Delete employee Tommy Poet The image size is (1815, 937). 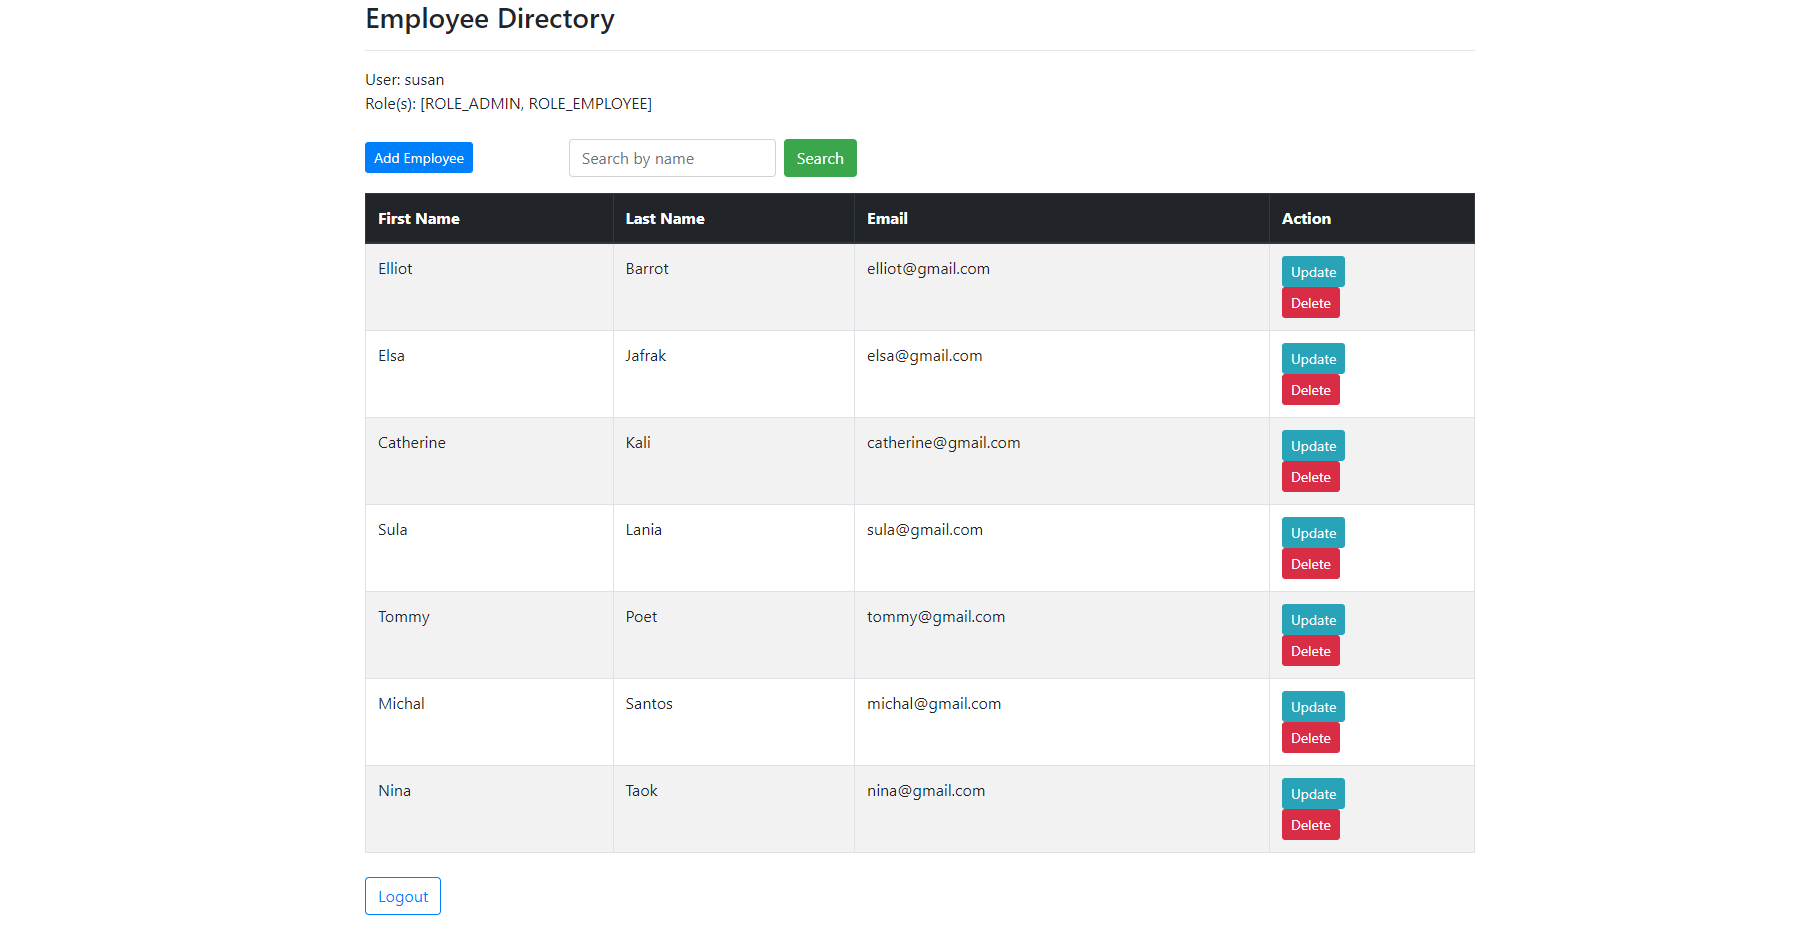point(1310,650)
